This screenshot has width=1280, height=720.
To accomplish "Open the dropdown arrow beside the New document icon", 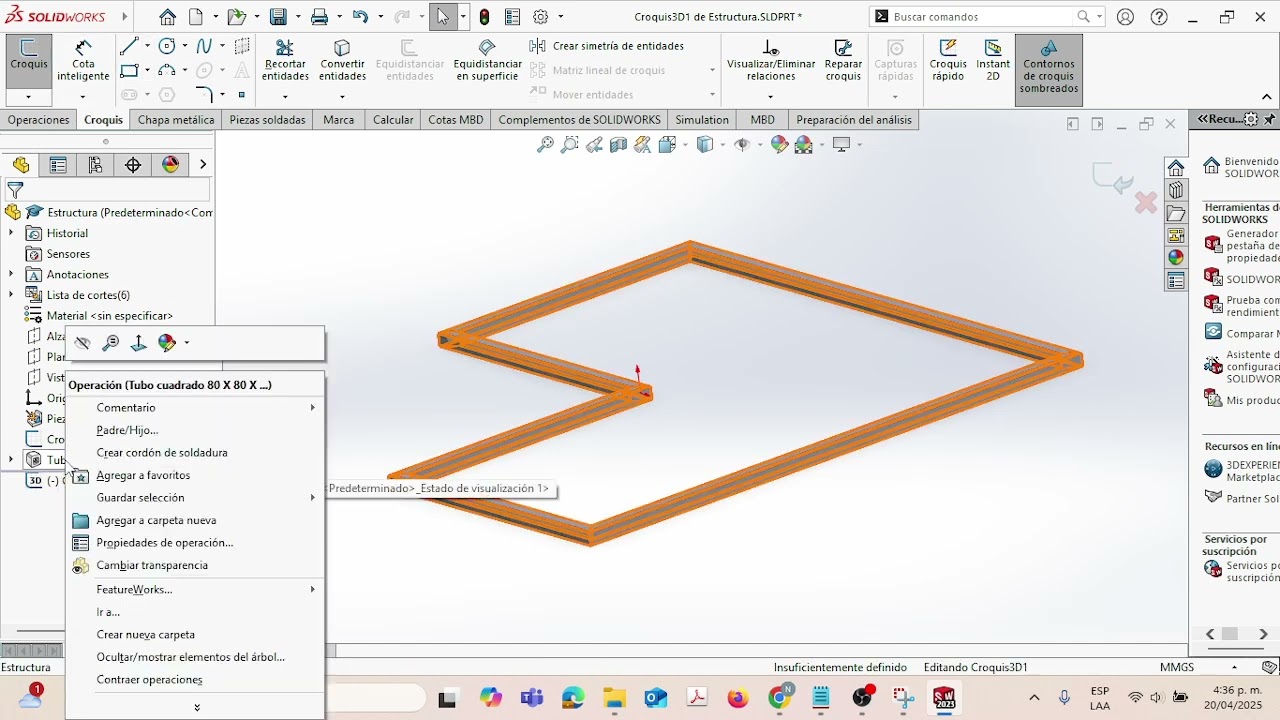I will click(x=213, y=17).
